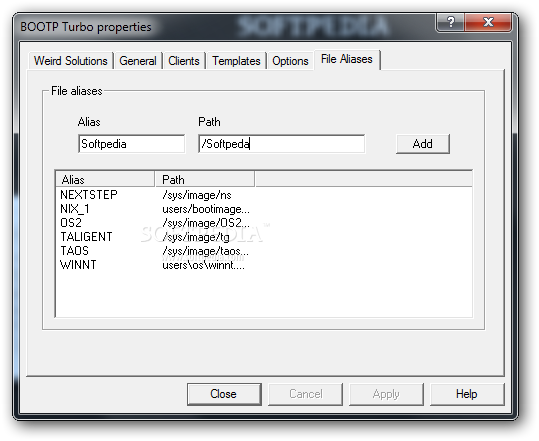Click the Cancel button
This screenshot has height=441, width=539.
pyautogui.click(x=305, y=394)
